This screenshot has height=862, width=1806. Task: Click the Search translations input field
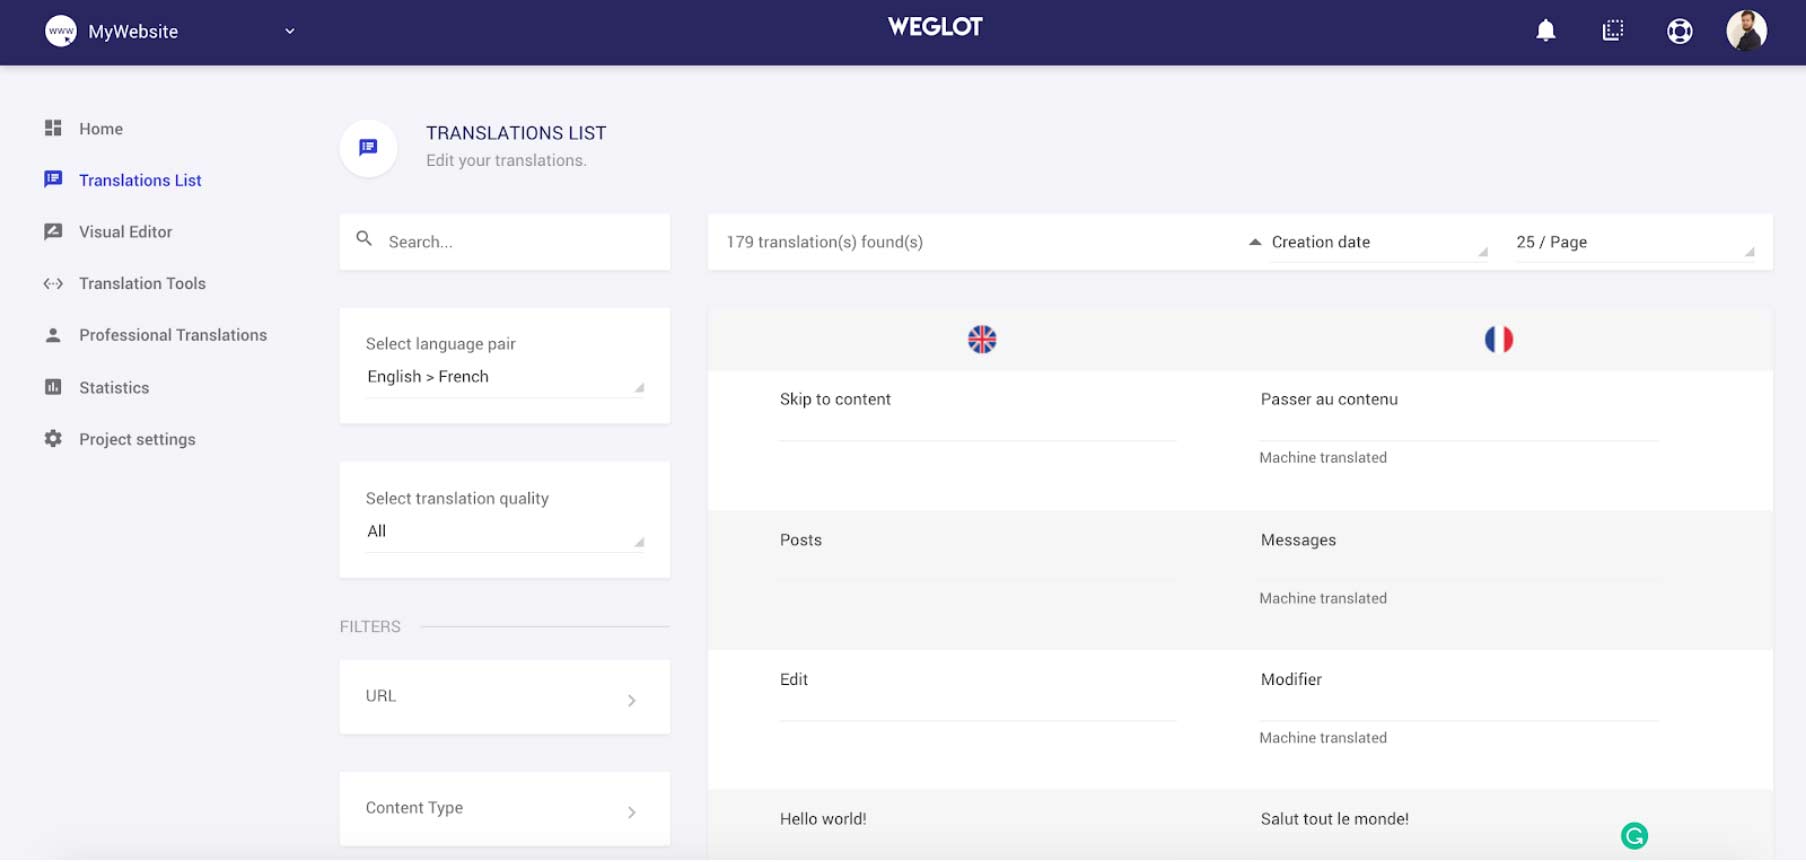click(x=505, y=242)
